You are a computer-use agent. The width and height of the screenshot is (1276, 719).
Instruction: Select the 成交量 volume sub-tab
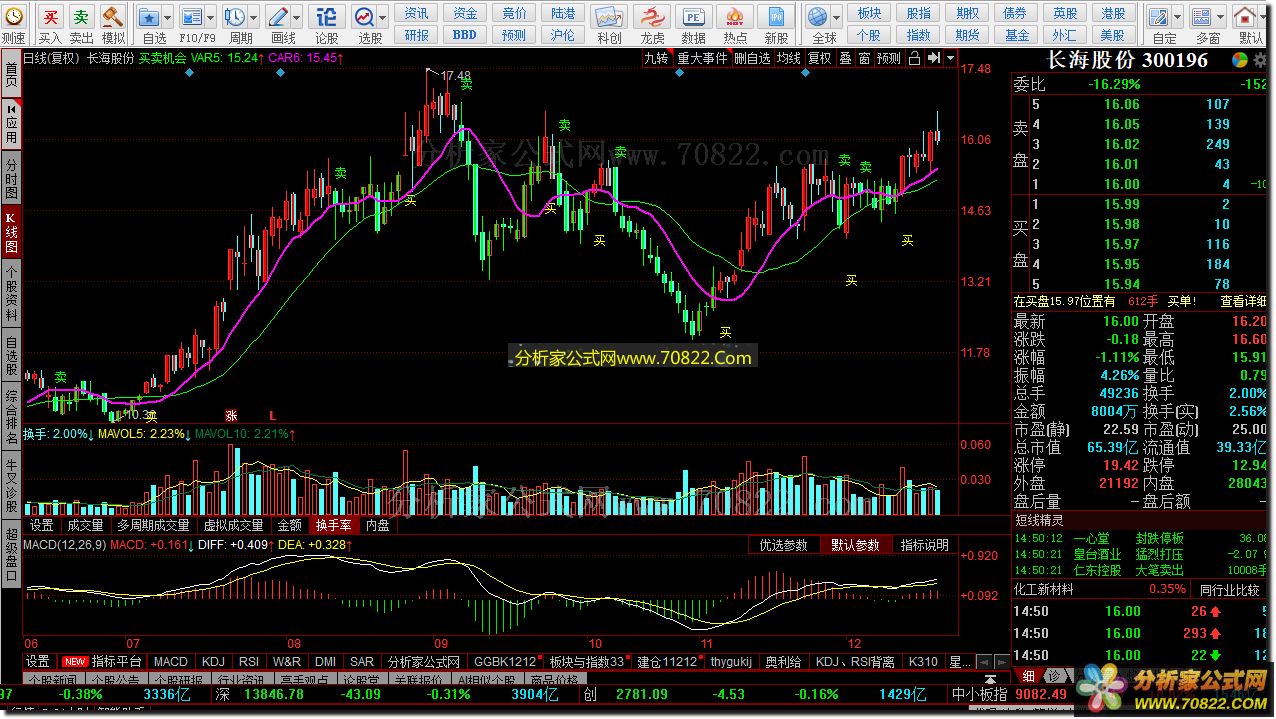click(85, 525)
